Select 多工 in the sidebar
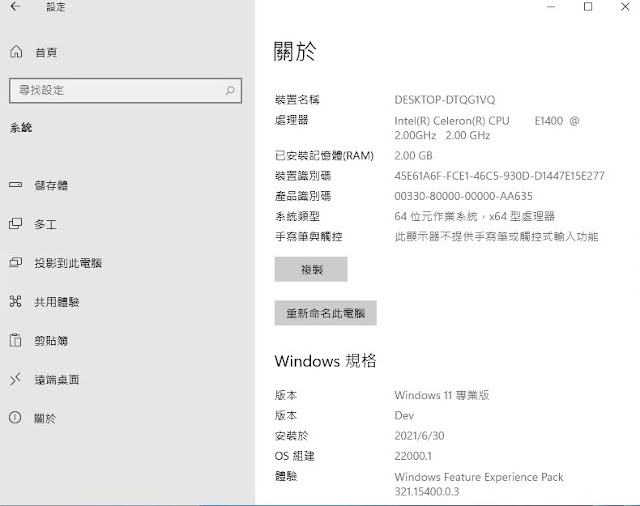The width and height of the screenshot is (640, 506). click(x=45, y=224)
